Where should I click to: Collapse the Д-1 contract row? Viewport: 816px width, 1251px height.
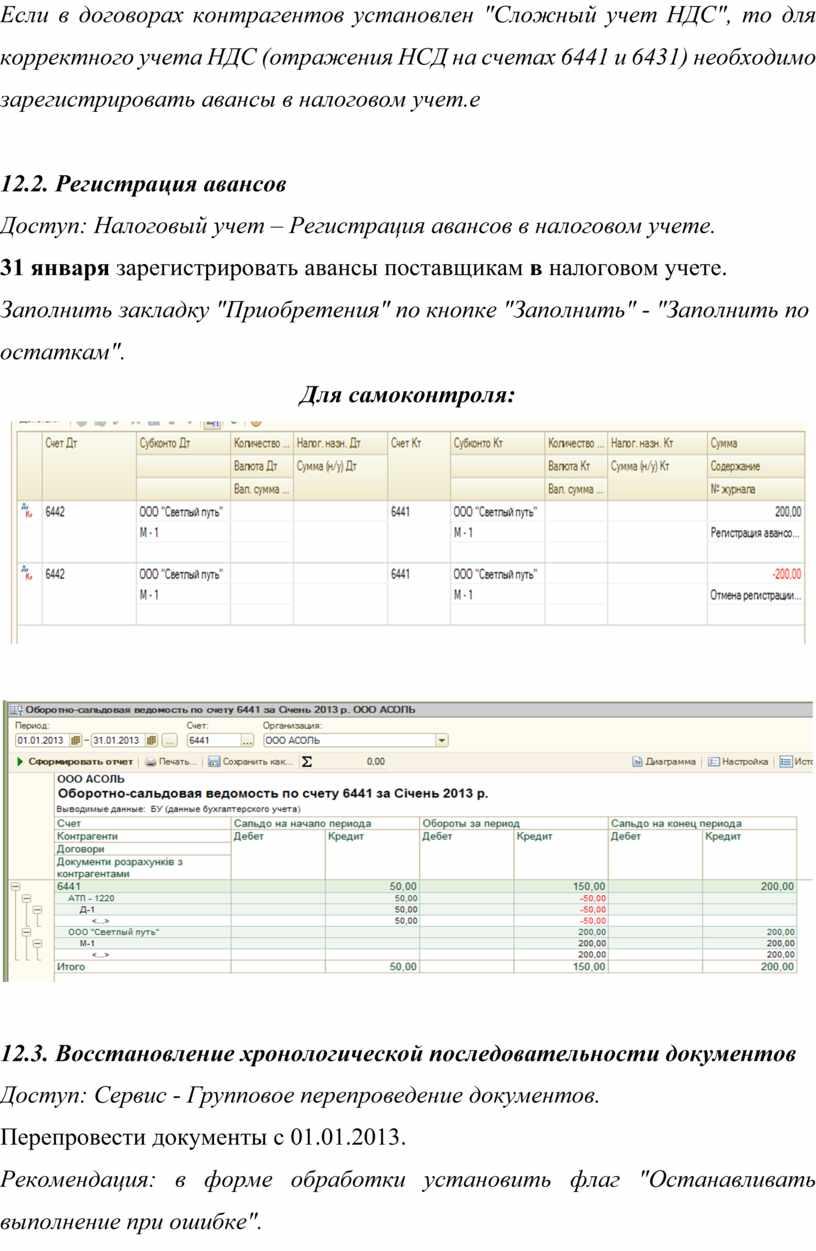(37, 910)
